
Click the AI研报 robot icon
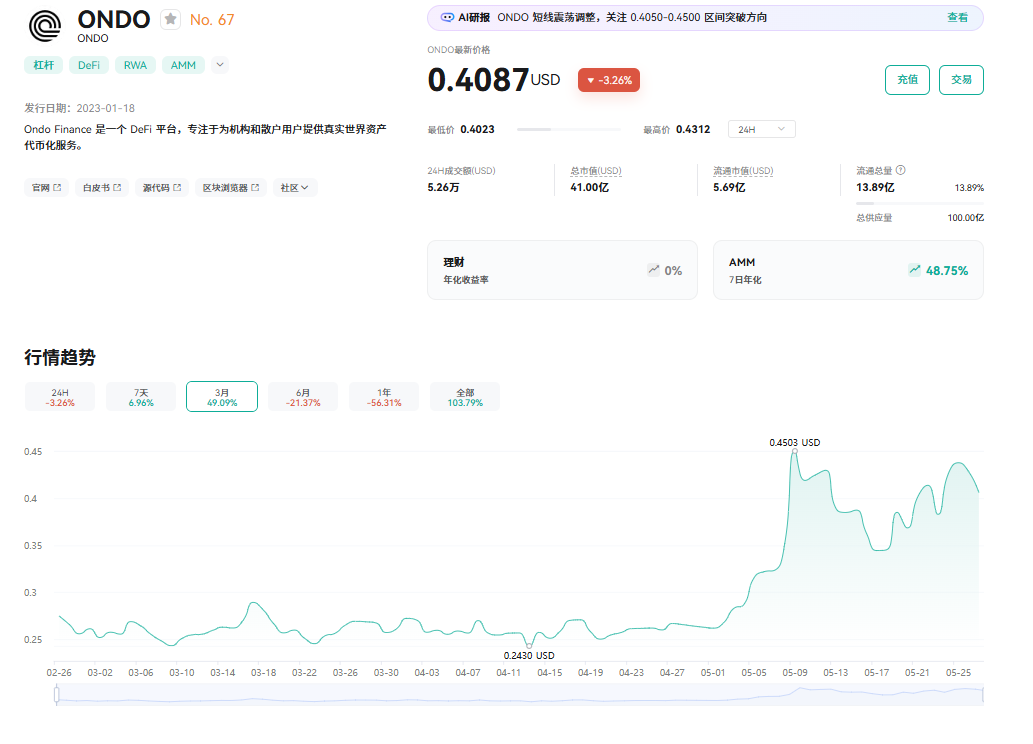coord(447,17)
